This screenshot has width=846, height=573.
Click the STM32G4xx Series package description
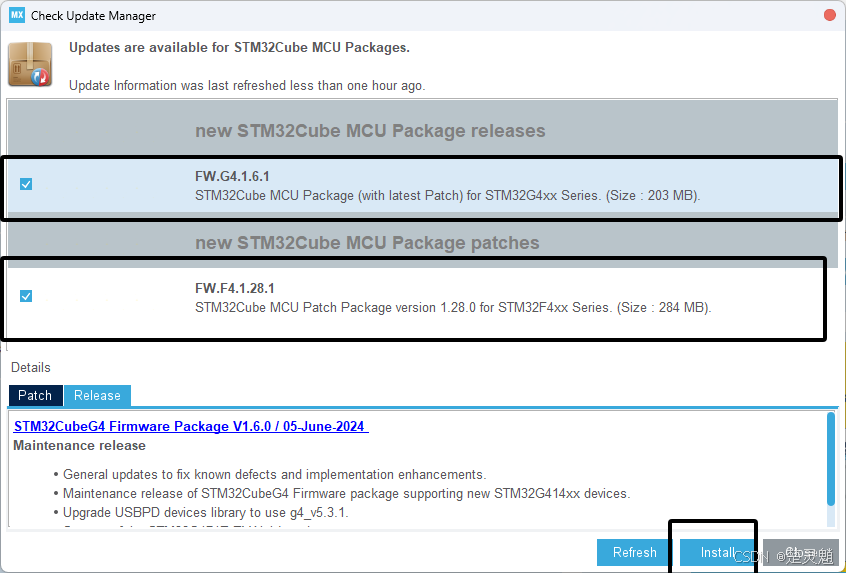[447, 195]
